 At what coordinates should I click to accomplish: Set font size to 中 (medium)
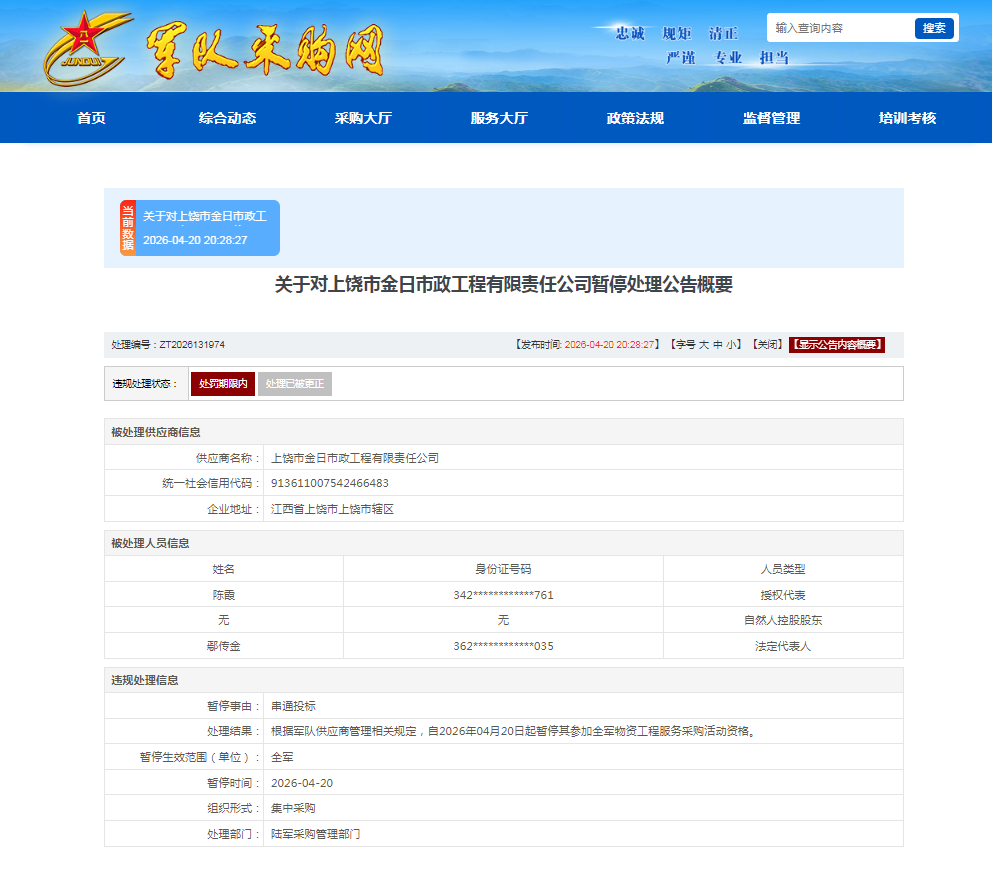718,345
